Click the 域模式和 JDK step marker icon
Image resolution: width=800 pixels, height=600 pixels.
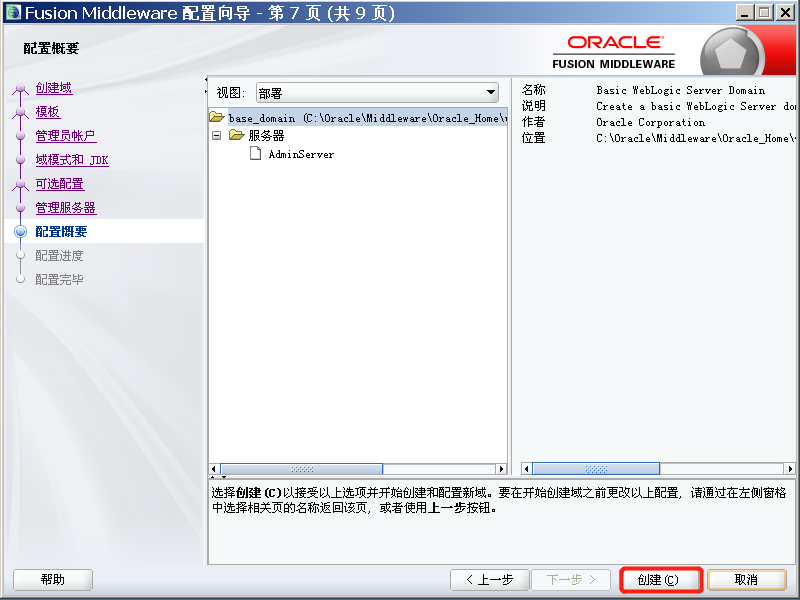coord(20,160)
